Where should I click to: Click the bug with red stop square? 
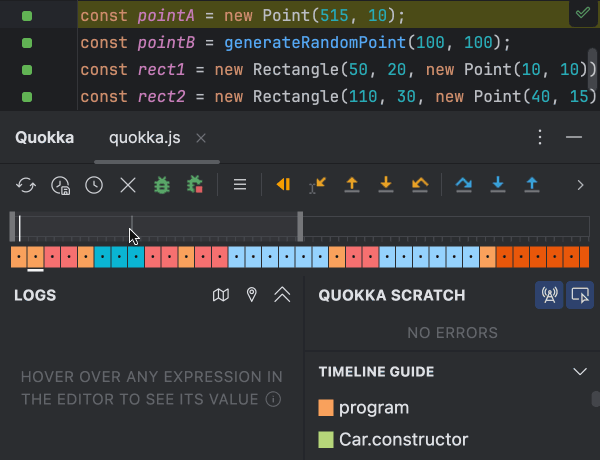pos(195,185)
